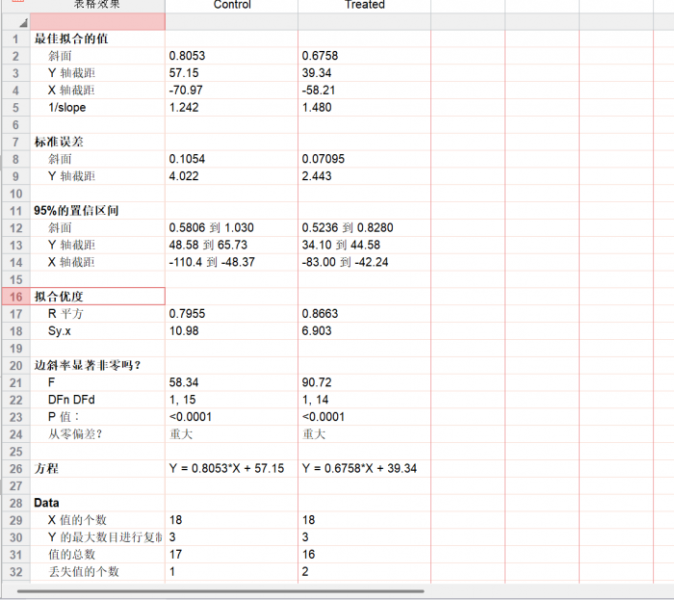The height and width of the screenshot is (600, 674).
Task: Click the 表格效果 column header
Action: 97,5
